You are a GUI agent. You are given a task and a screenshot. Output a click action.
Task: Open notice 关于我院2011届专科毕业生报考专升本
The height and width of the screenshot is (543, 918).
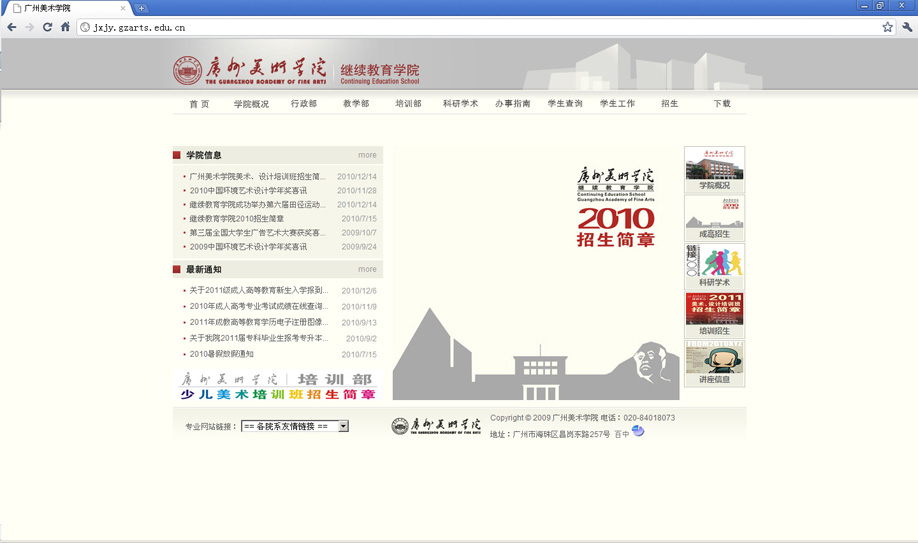[x=258, y=338]
